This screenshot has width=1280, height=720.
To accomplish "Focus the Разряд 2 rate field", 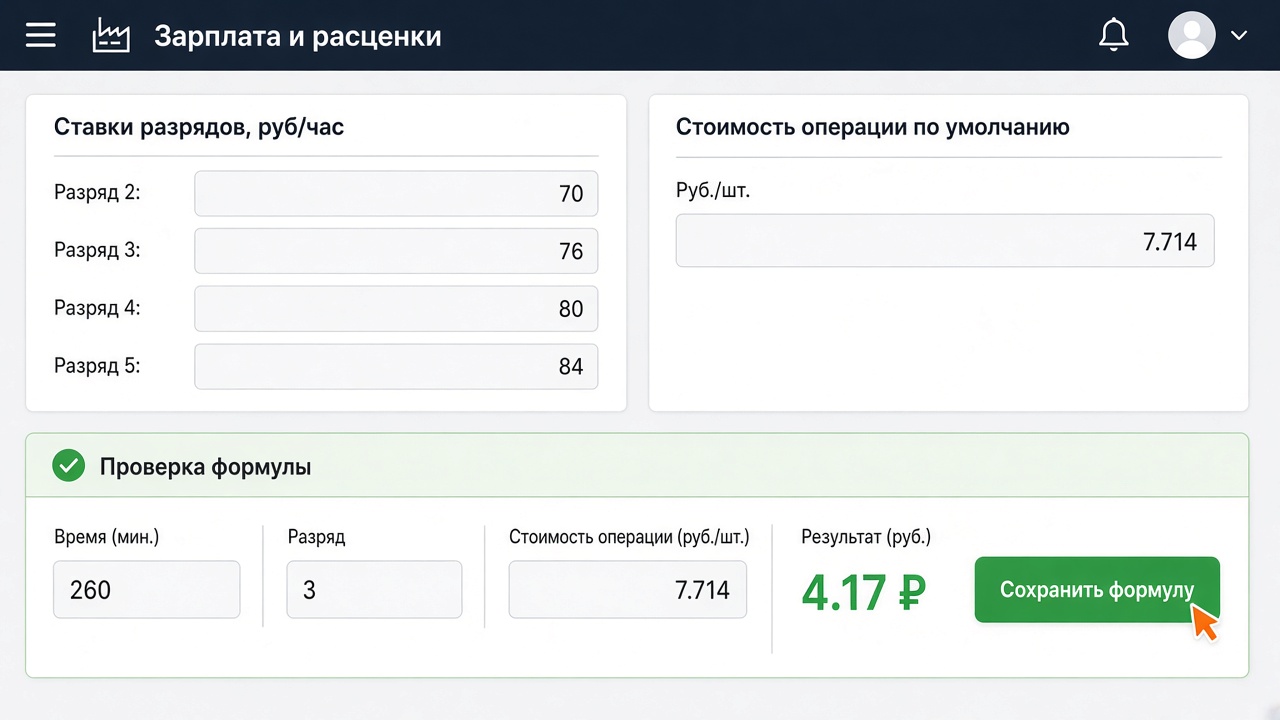I will pos(396,193).
